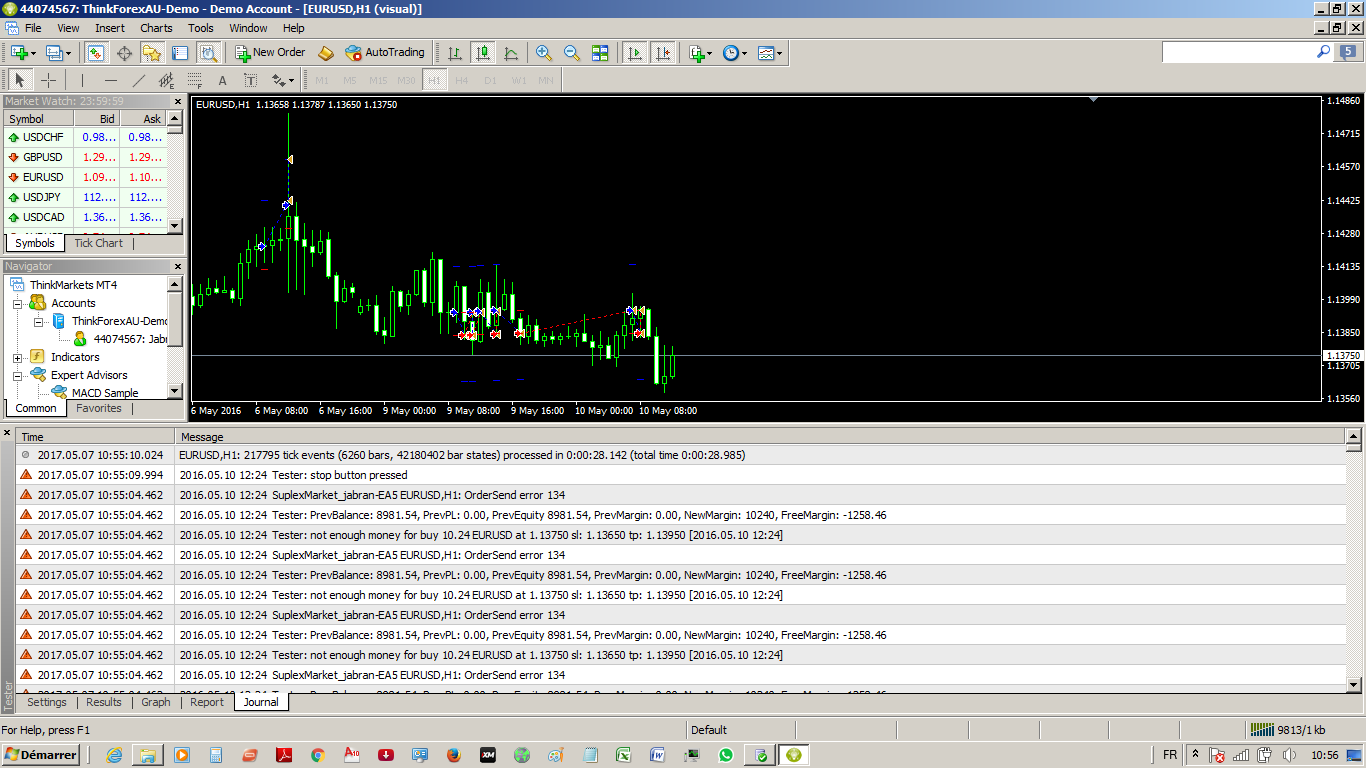This screenshot has height=768, width=1366.
Task: Open the Charts menu
Action: click(156, 28)
